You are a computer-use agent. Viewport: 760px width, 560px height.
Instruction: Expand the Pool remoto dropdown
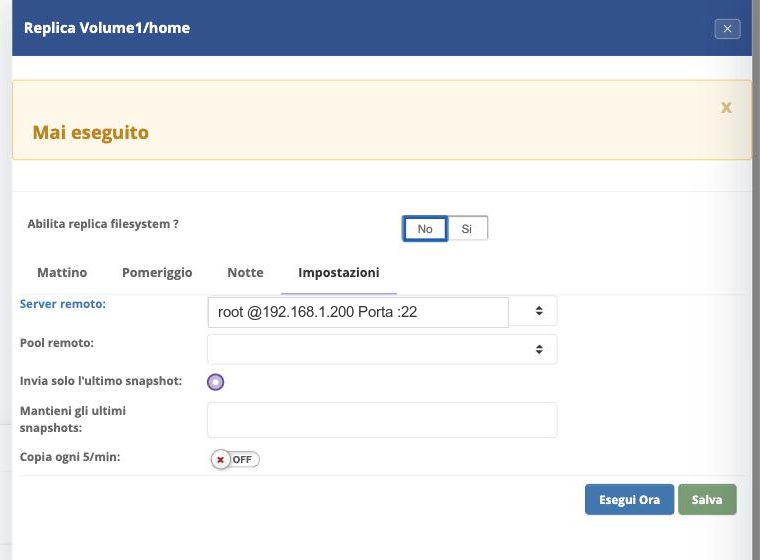pyautogui.click(x=382, y=349)
